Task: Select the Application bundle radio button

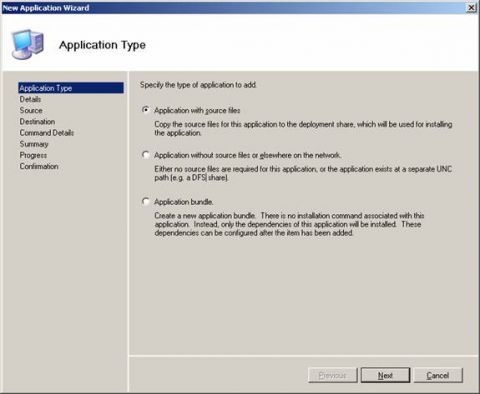Action: 145,201
